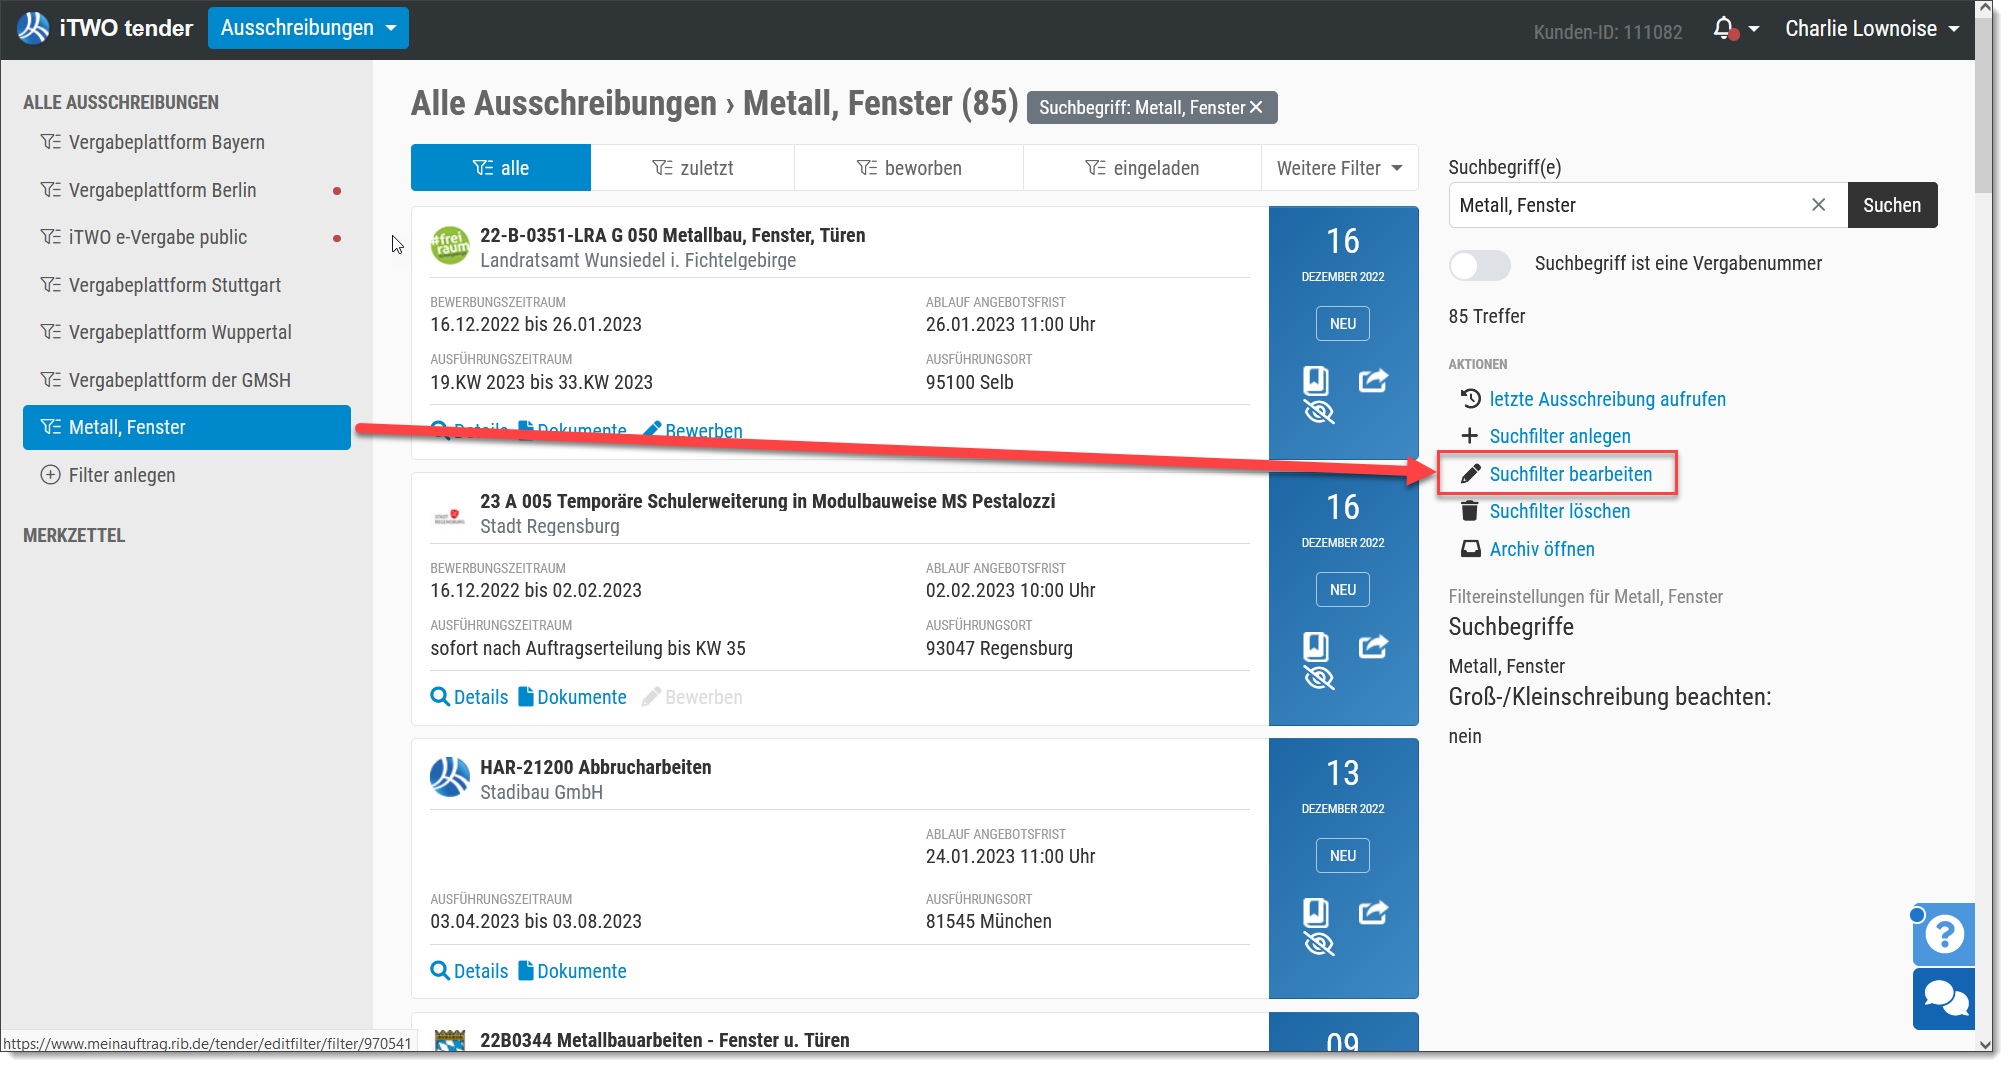Viewport: 2008px width, 1067px height.
Task: Open Details of Temporäre Schulerweiterung tender
Action: (x=469, y=697)
